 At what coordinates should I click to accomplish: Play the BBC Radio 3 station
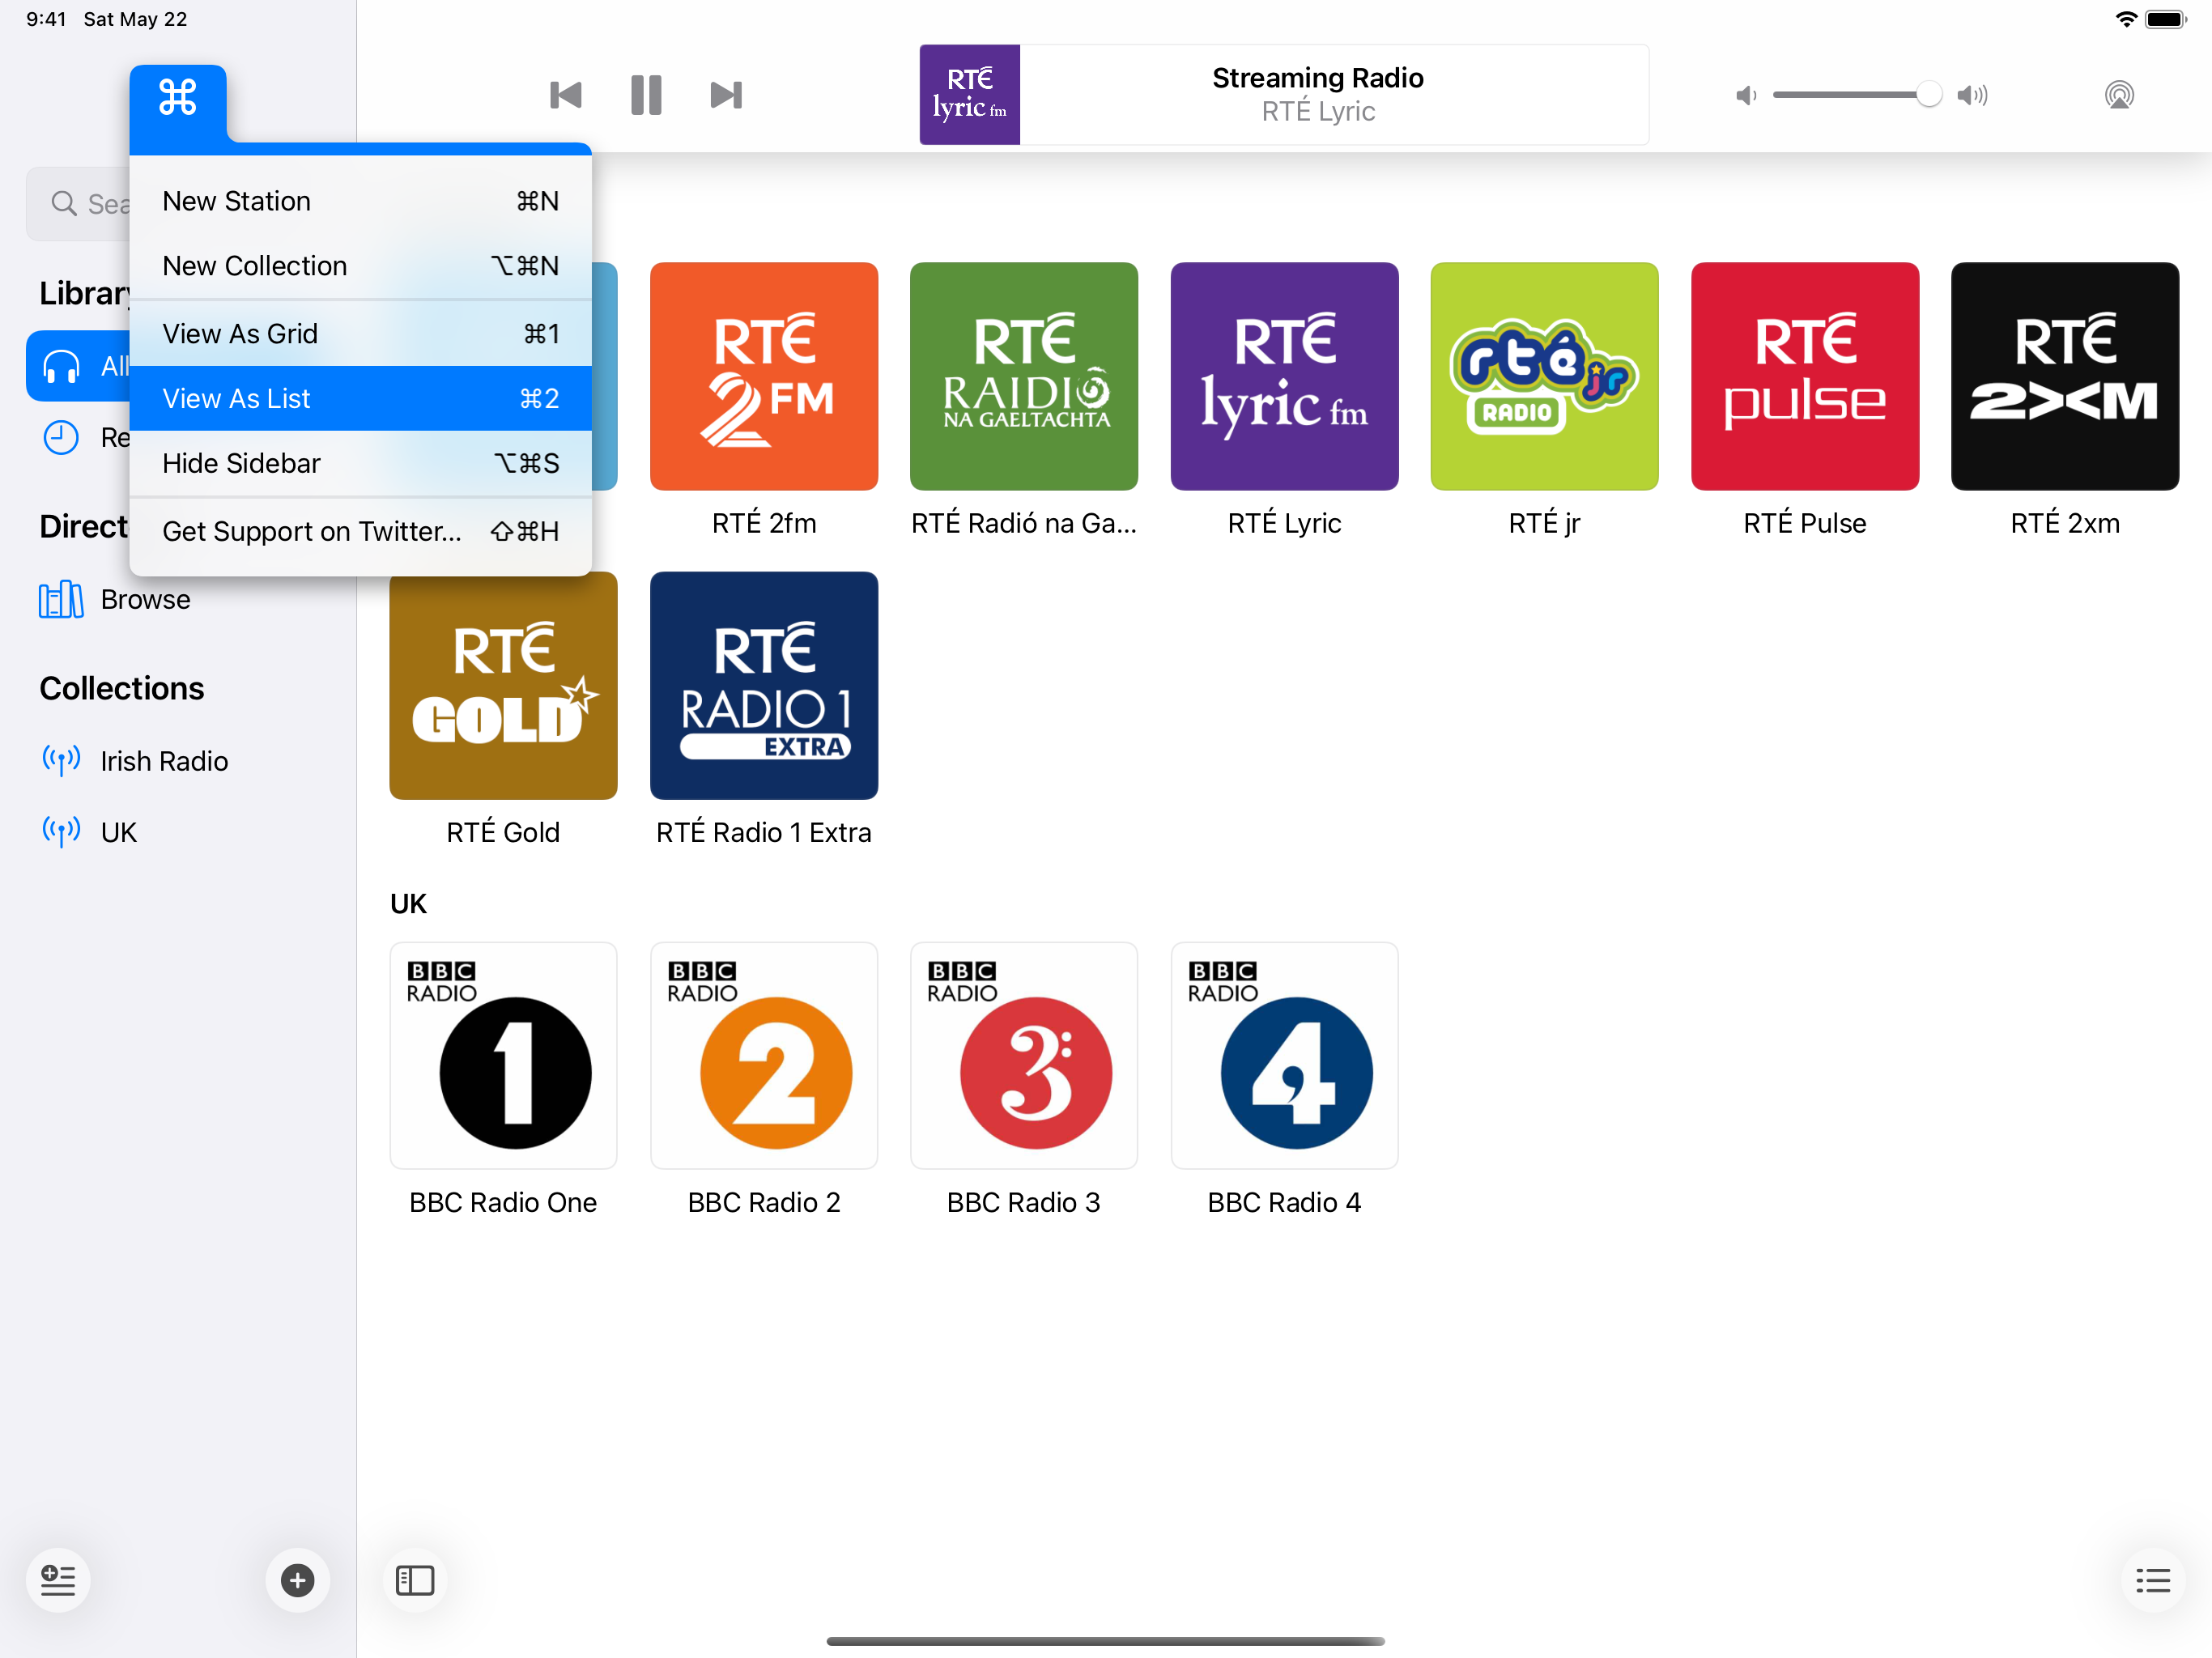pos(1023,1056)
